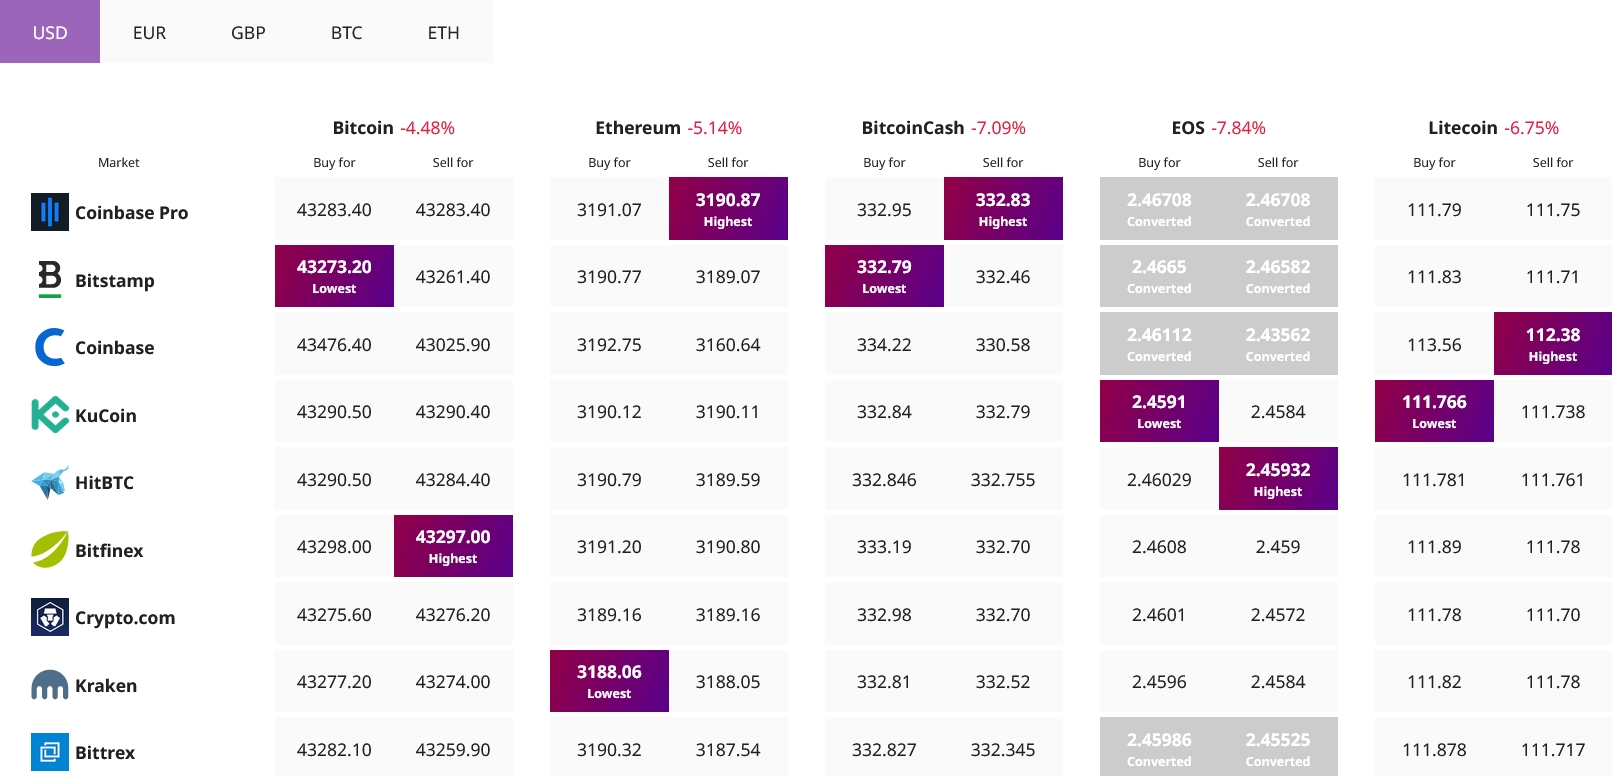The image size is (1612, 776).
Task: Open the Bitstamp market name link
Action: point(115,280)
